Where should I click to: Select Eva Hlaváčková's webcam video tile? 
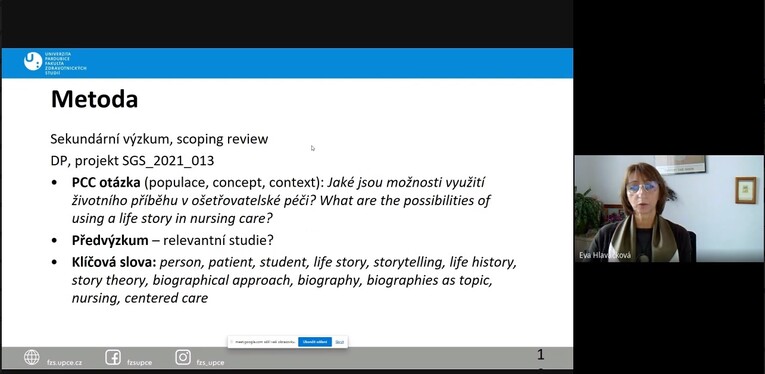click(x=669, y=209)
